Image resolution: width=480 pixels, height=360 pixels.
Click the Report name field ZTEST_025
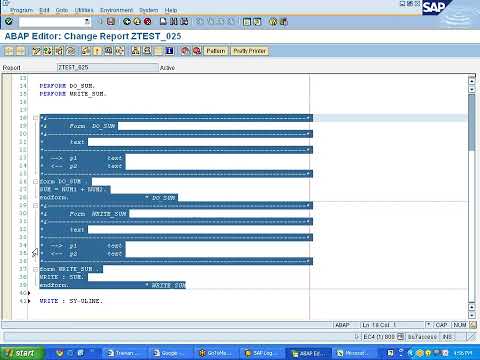pyautogui.click(x=107, y=68)
